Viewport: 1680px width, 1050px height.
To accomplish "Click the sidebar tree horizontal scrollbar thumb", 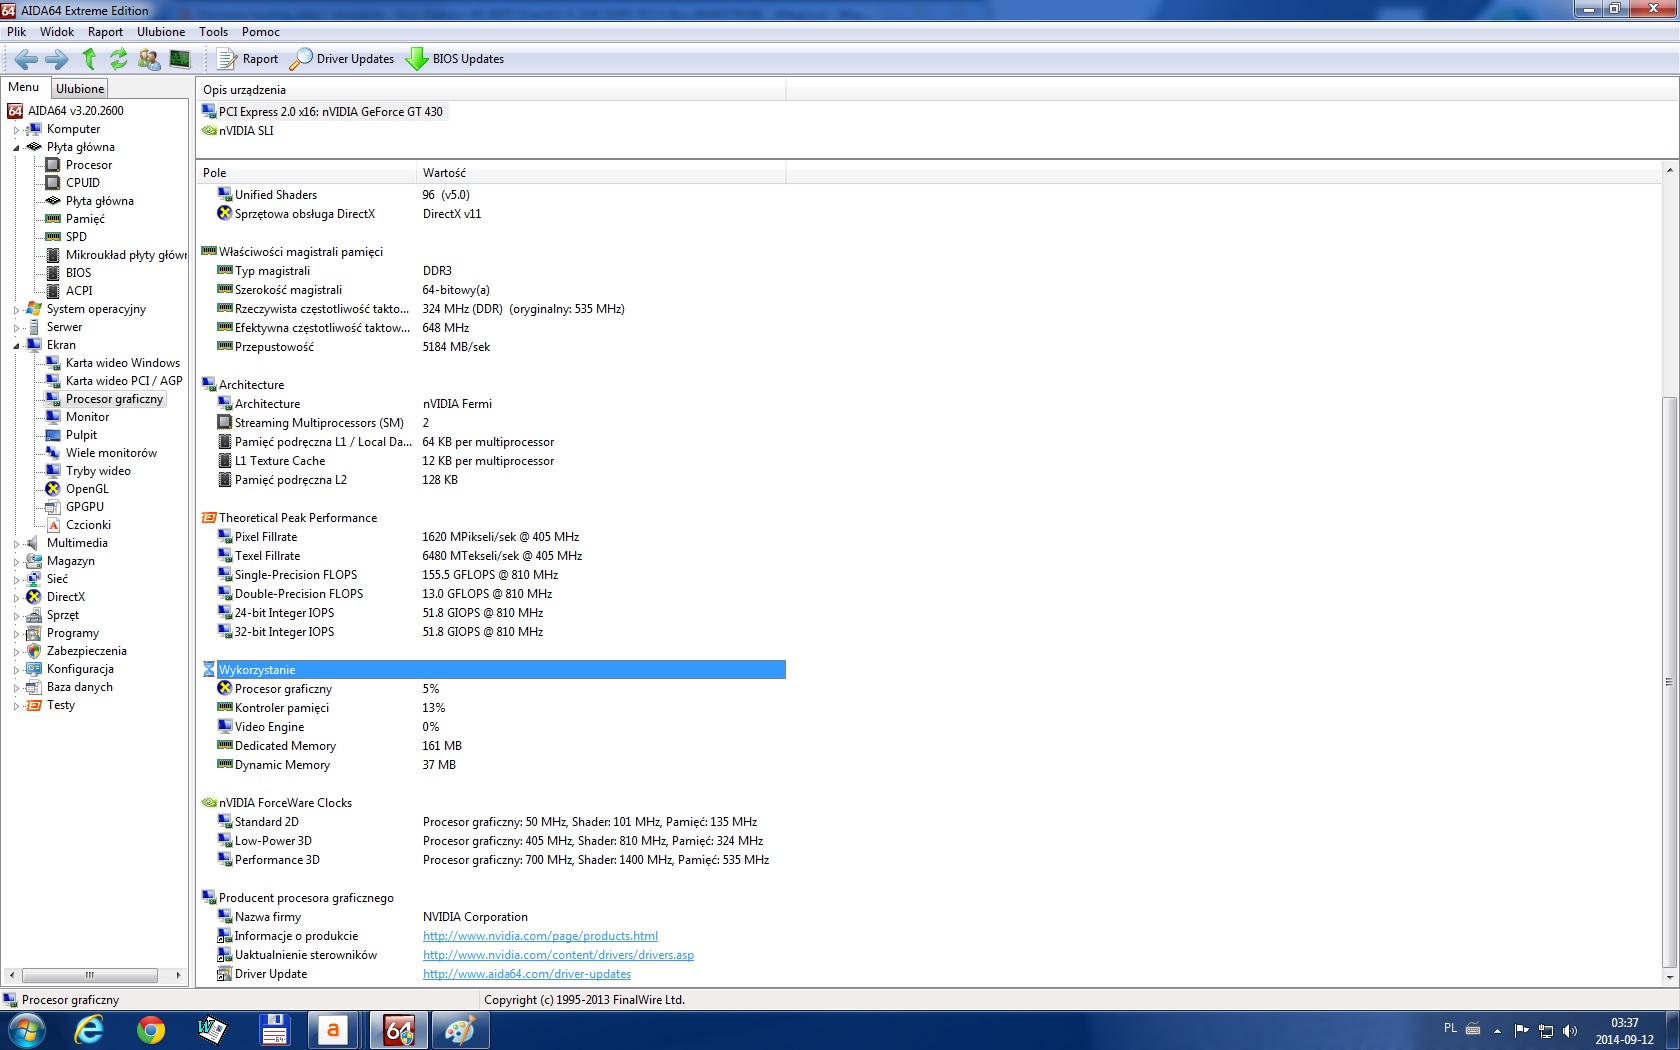I will [90, 975].
